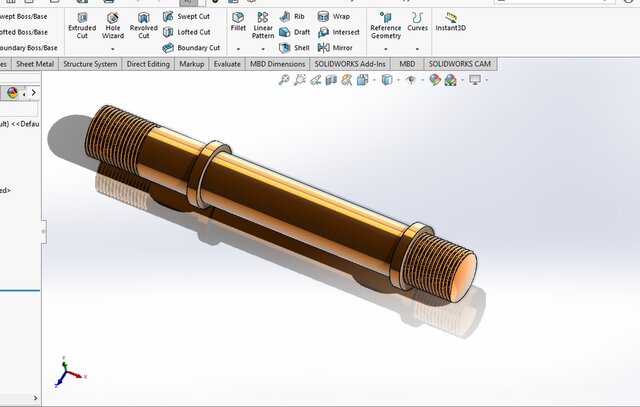The height and width of the screenshot is (407, 640).
Task: Toggle Section View icon
Action: click(x=331, y=80)
